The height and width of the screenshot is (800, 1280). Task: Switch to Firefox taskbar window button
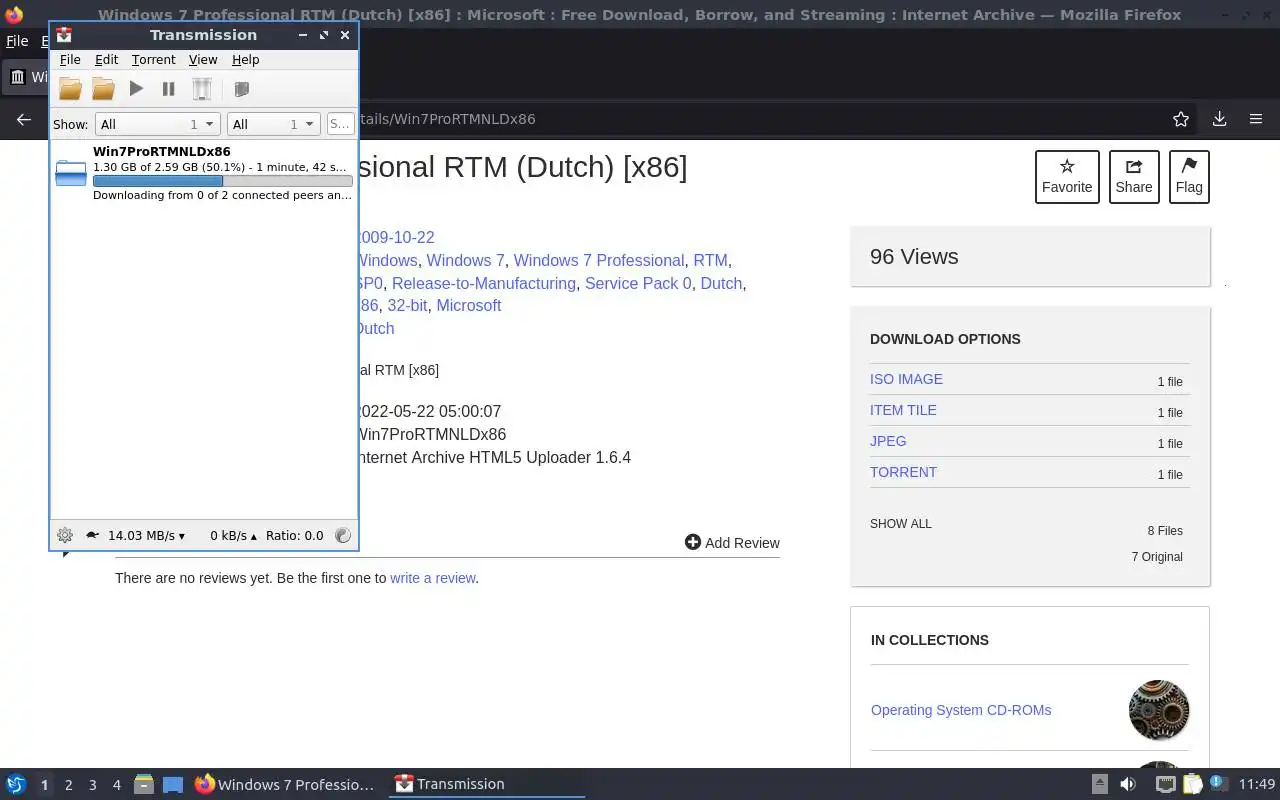pyautogui.click(x=285, y=785)
